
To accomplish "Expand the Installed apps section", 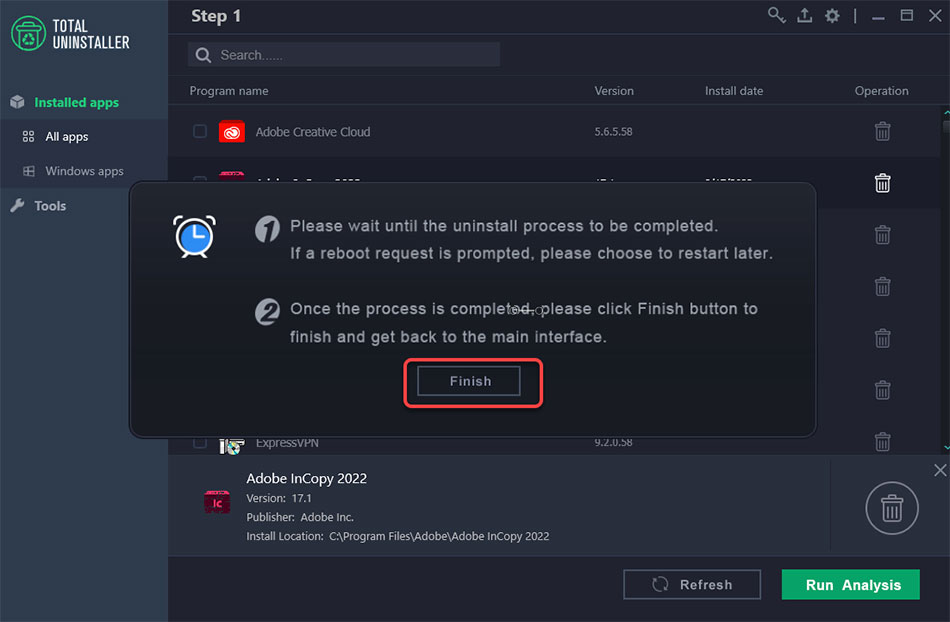I will pyautogui.click(x=76, y=102).
